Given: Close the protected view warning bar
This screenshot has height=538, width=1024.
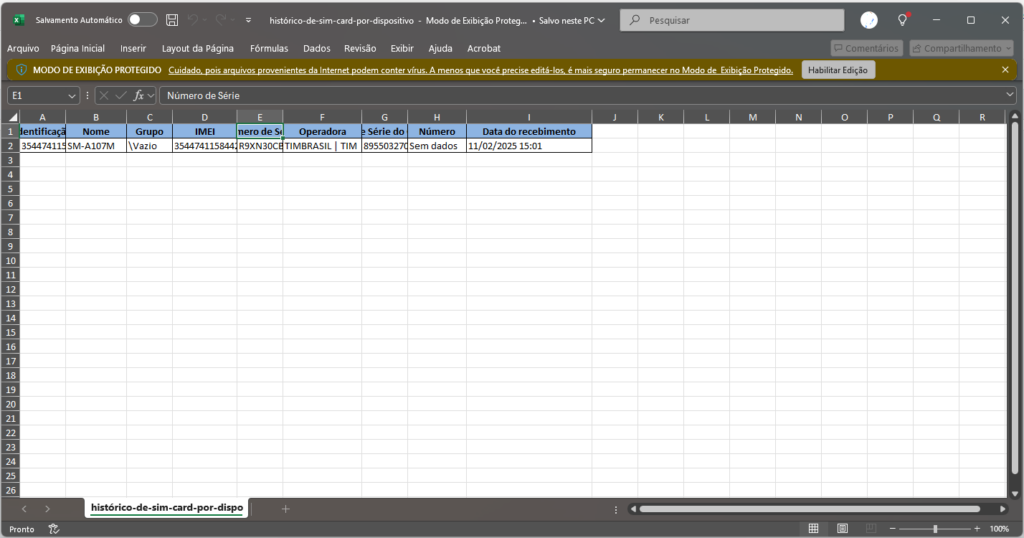Looking at the screenshot, I should click(x=1005, y=70).
